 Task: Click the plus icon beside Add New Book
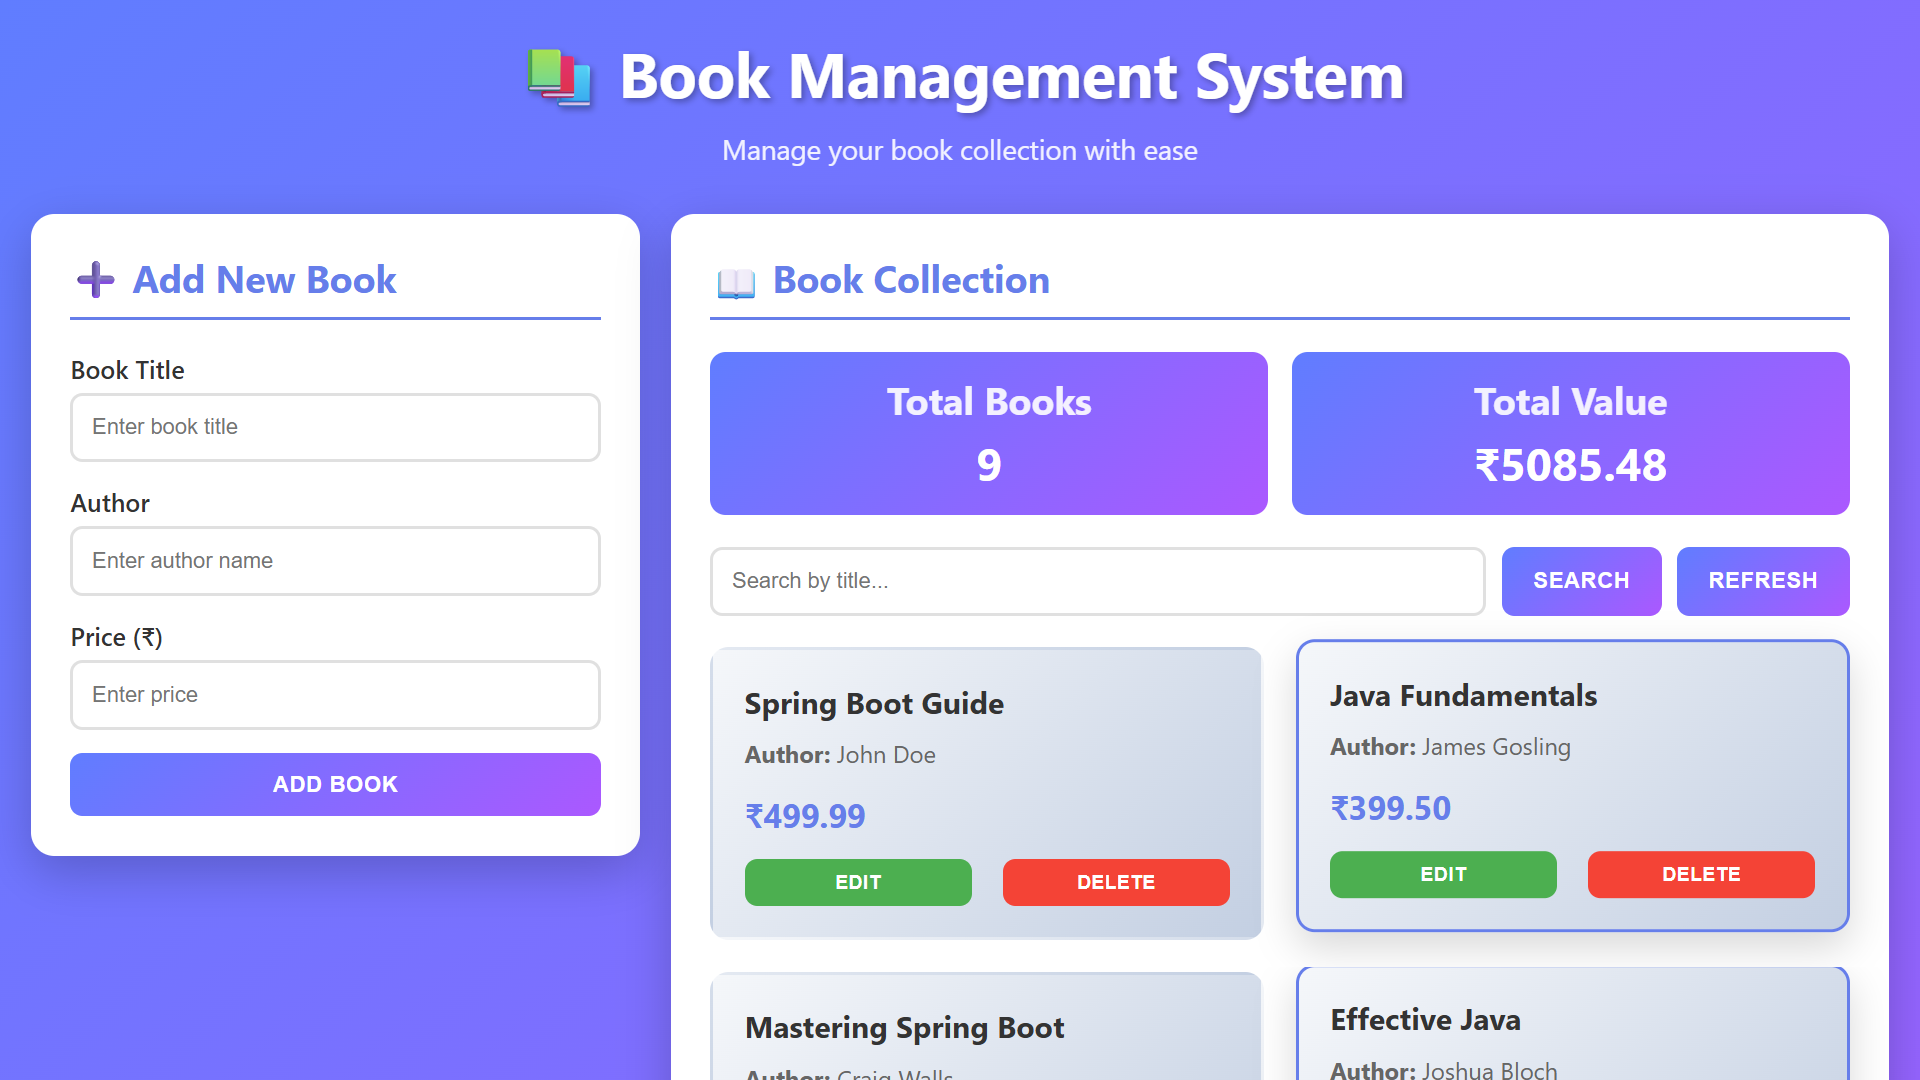[x=95, y=280]
